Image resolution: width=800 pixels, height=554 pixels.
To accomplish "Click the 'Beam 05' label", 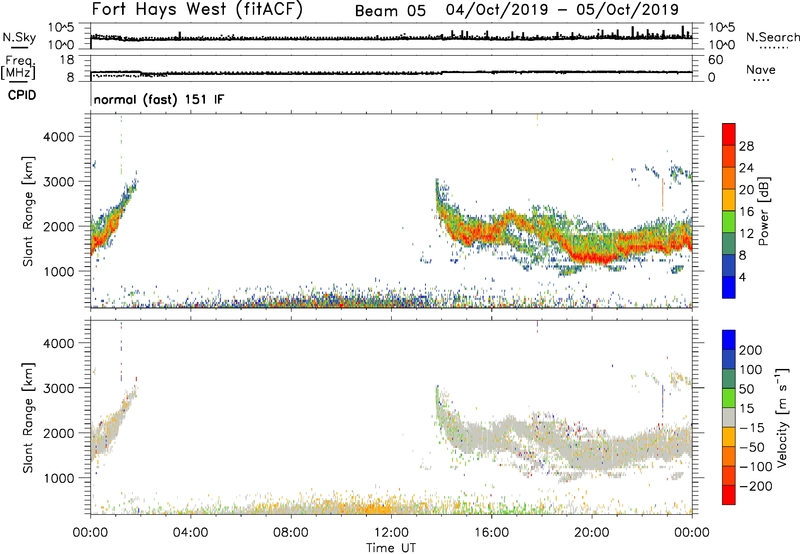I will [390, 11].
